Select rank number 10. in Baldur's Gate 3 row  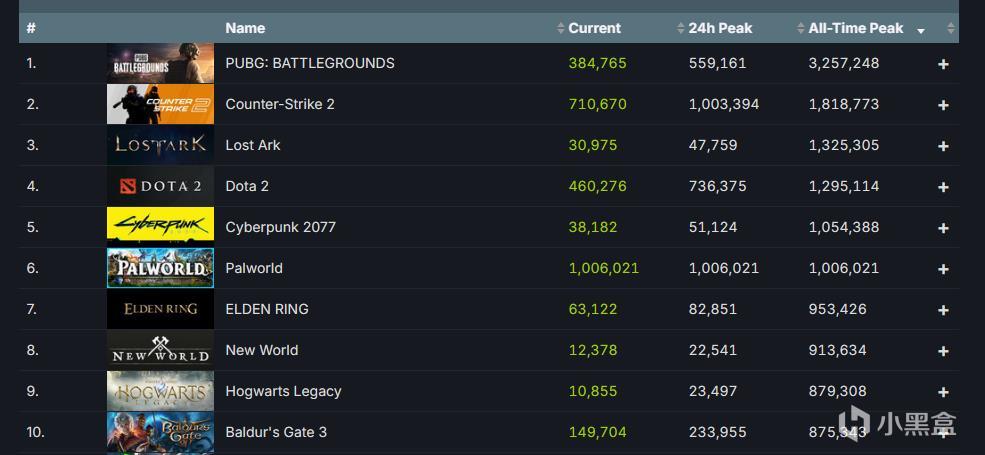pyautogui.click(x=36, y=432)
